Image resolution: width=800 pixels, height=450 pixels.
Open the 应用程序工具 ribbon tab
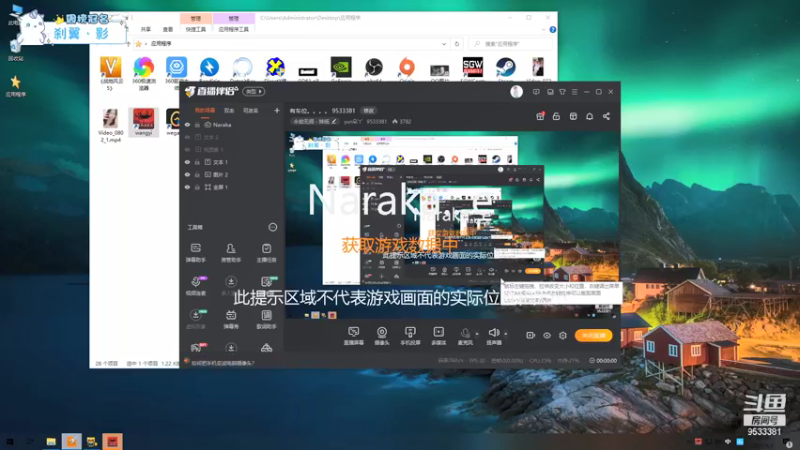point(234,30)
